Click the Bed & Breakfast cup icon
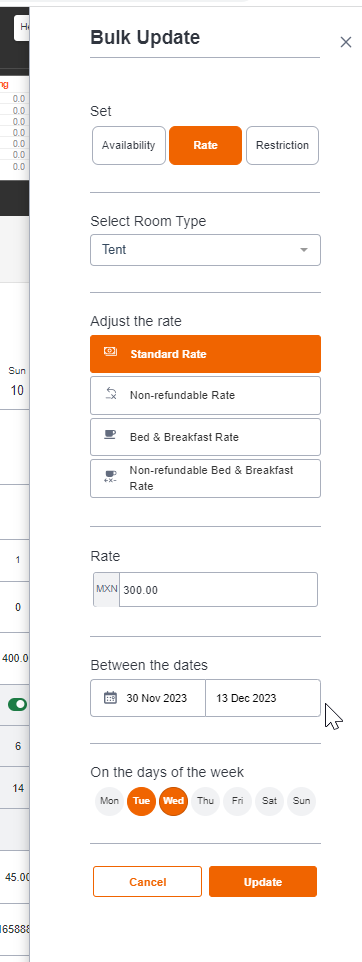Image resolution: width=362 pixels, height=962 pixels. point(110,435)
